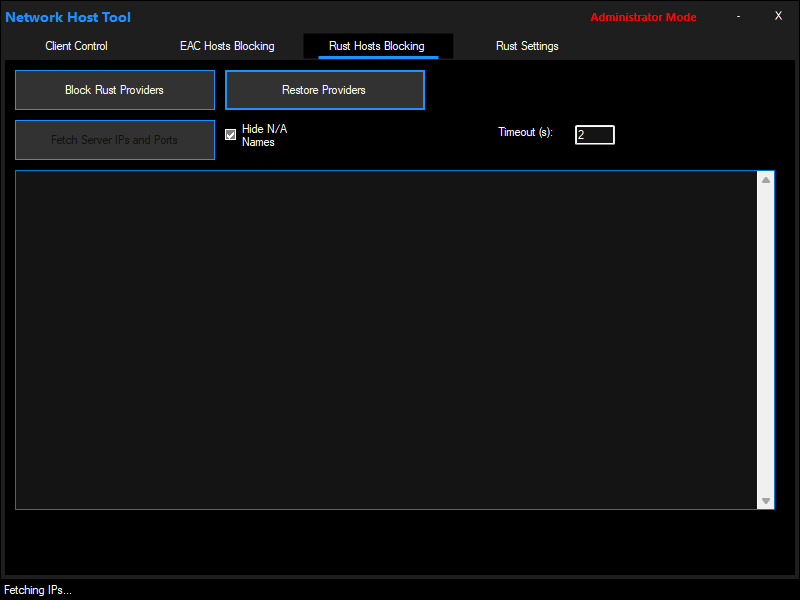Click the results list scrollbar track
The height and width of the screenshot is (600, 800).
click(766, 340)
